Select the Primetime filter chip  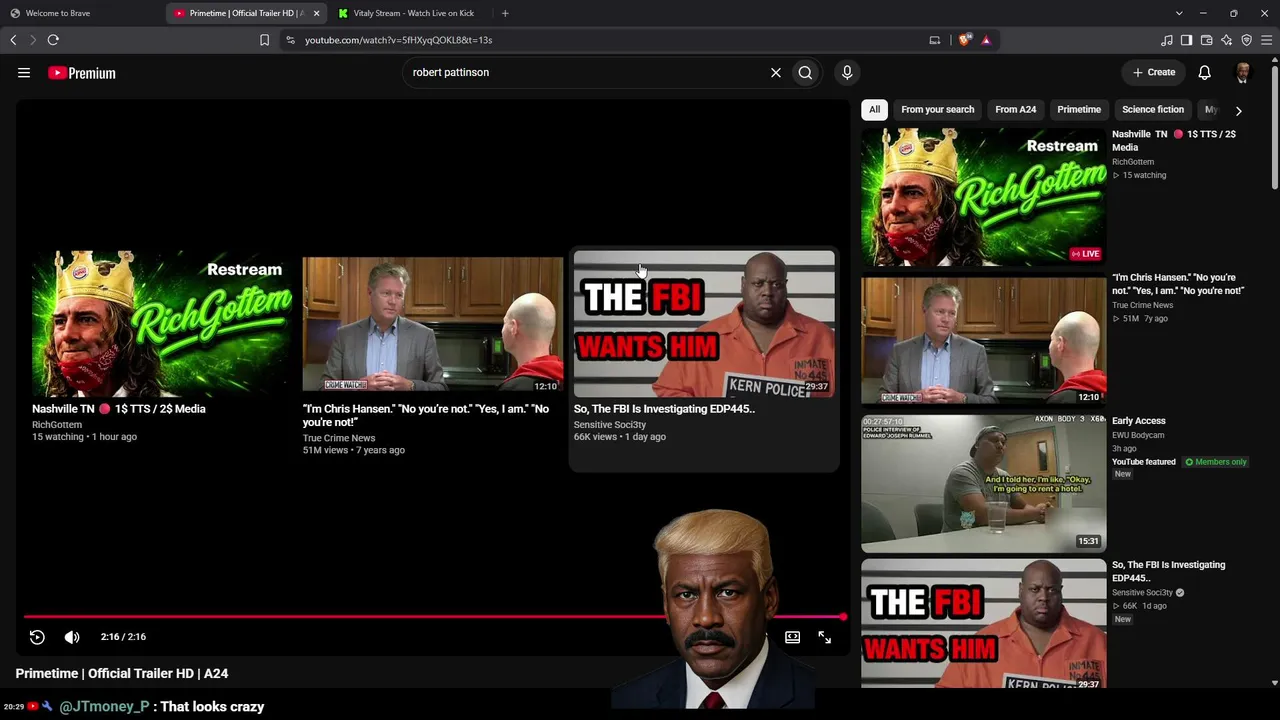1079,110
